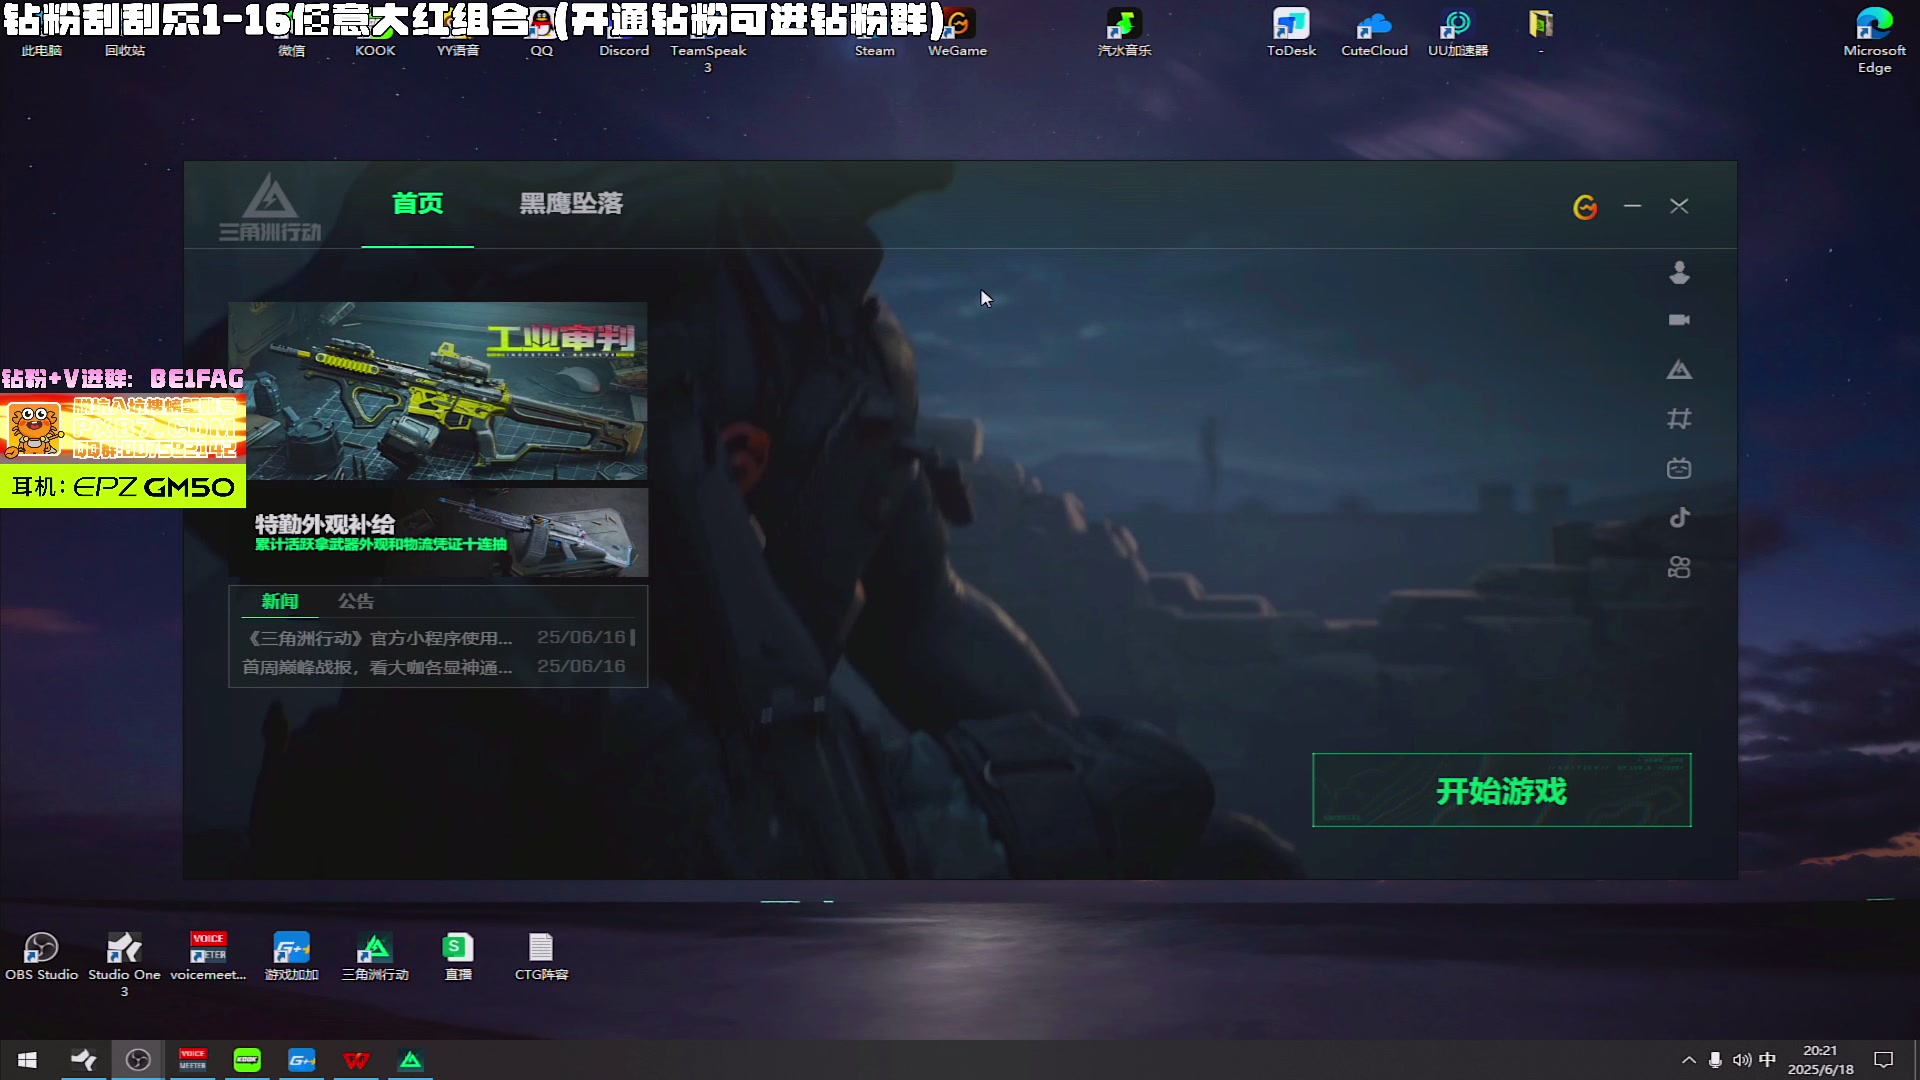Select the 新闻 news tab
The width and height of the screenshot is (1920, 1080).
click(x=280, y=601)
